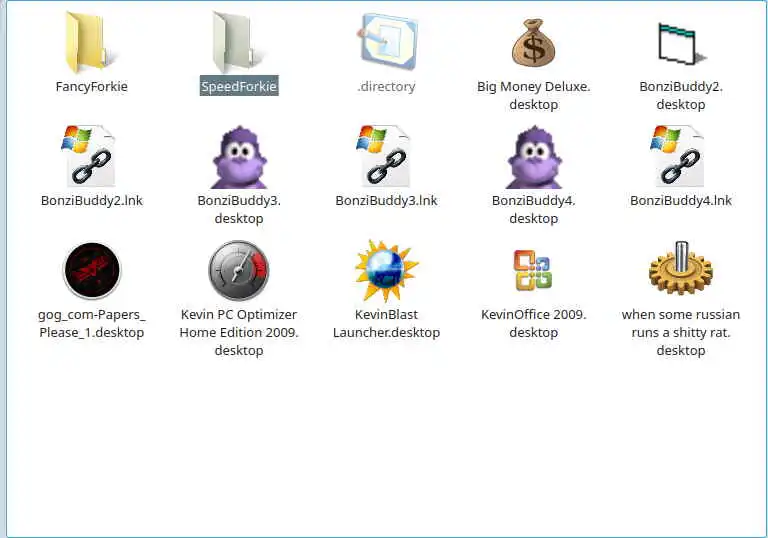Click the "BonziBuddy2.lnk" file name
The width and height of the screenshot is (768, 538).
point(92,200)
